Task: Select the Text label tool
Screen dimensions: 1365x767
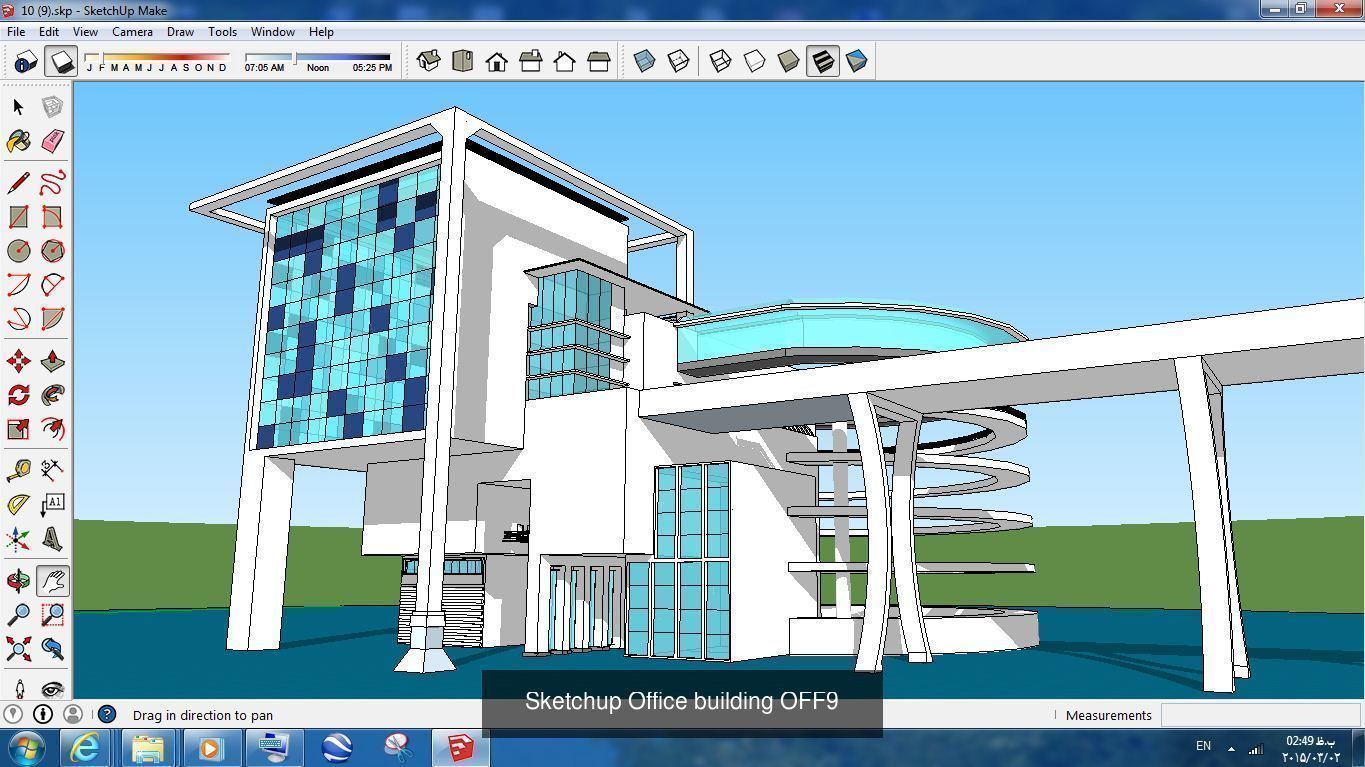Action: [x=52, y=505]
